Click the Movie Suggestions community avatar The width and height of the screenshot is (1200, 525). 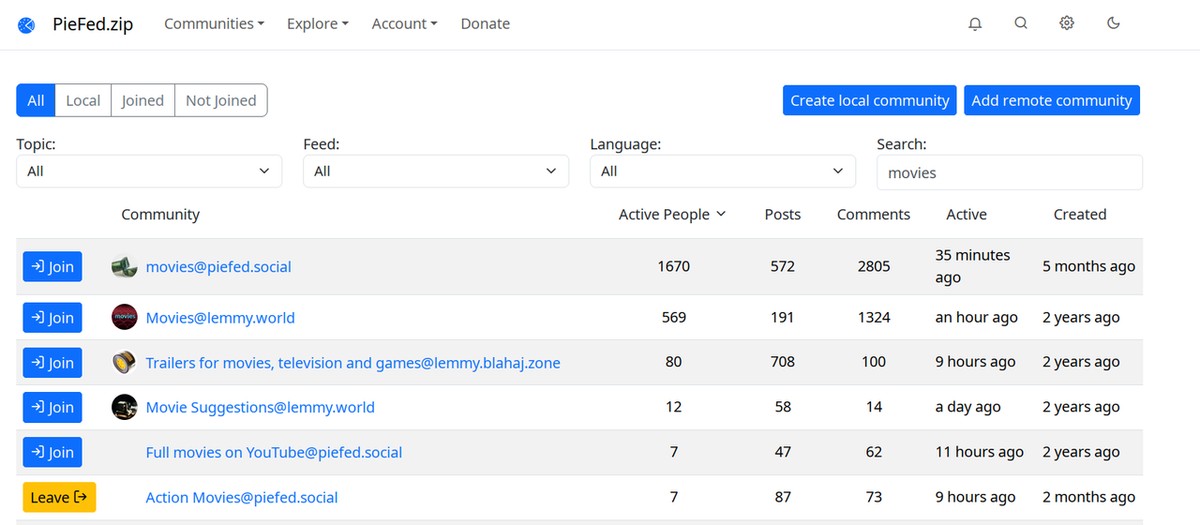click(x=124, y=408)
